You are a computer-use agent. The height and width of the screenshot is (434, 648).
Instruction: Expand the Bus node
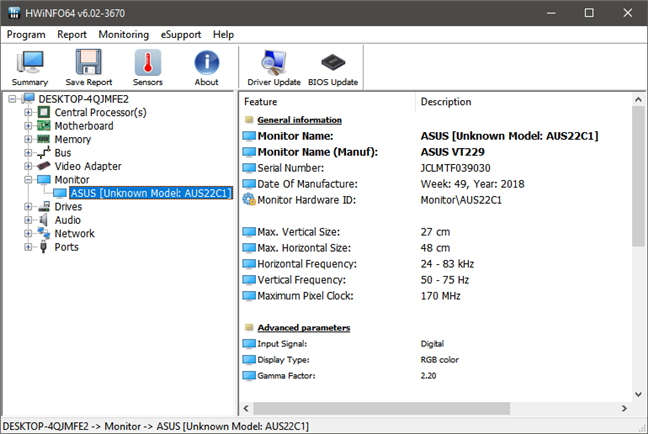pyautogui.click(x=28, y=153)
